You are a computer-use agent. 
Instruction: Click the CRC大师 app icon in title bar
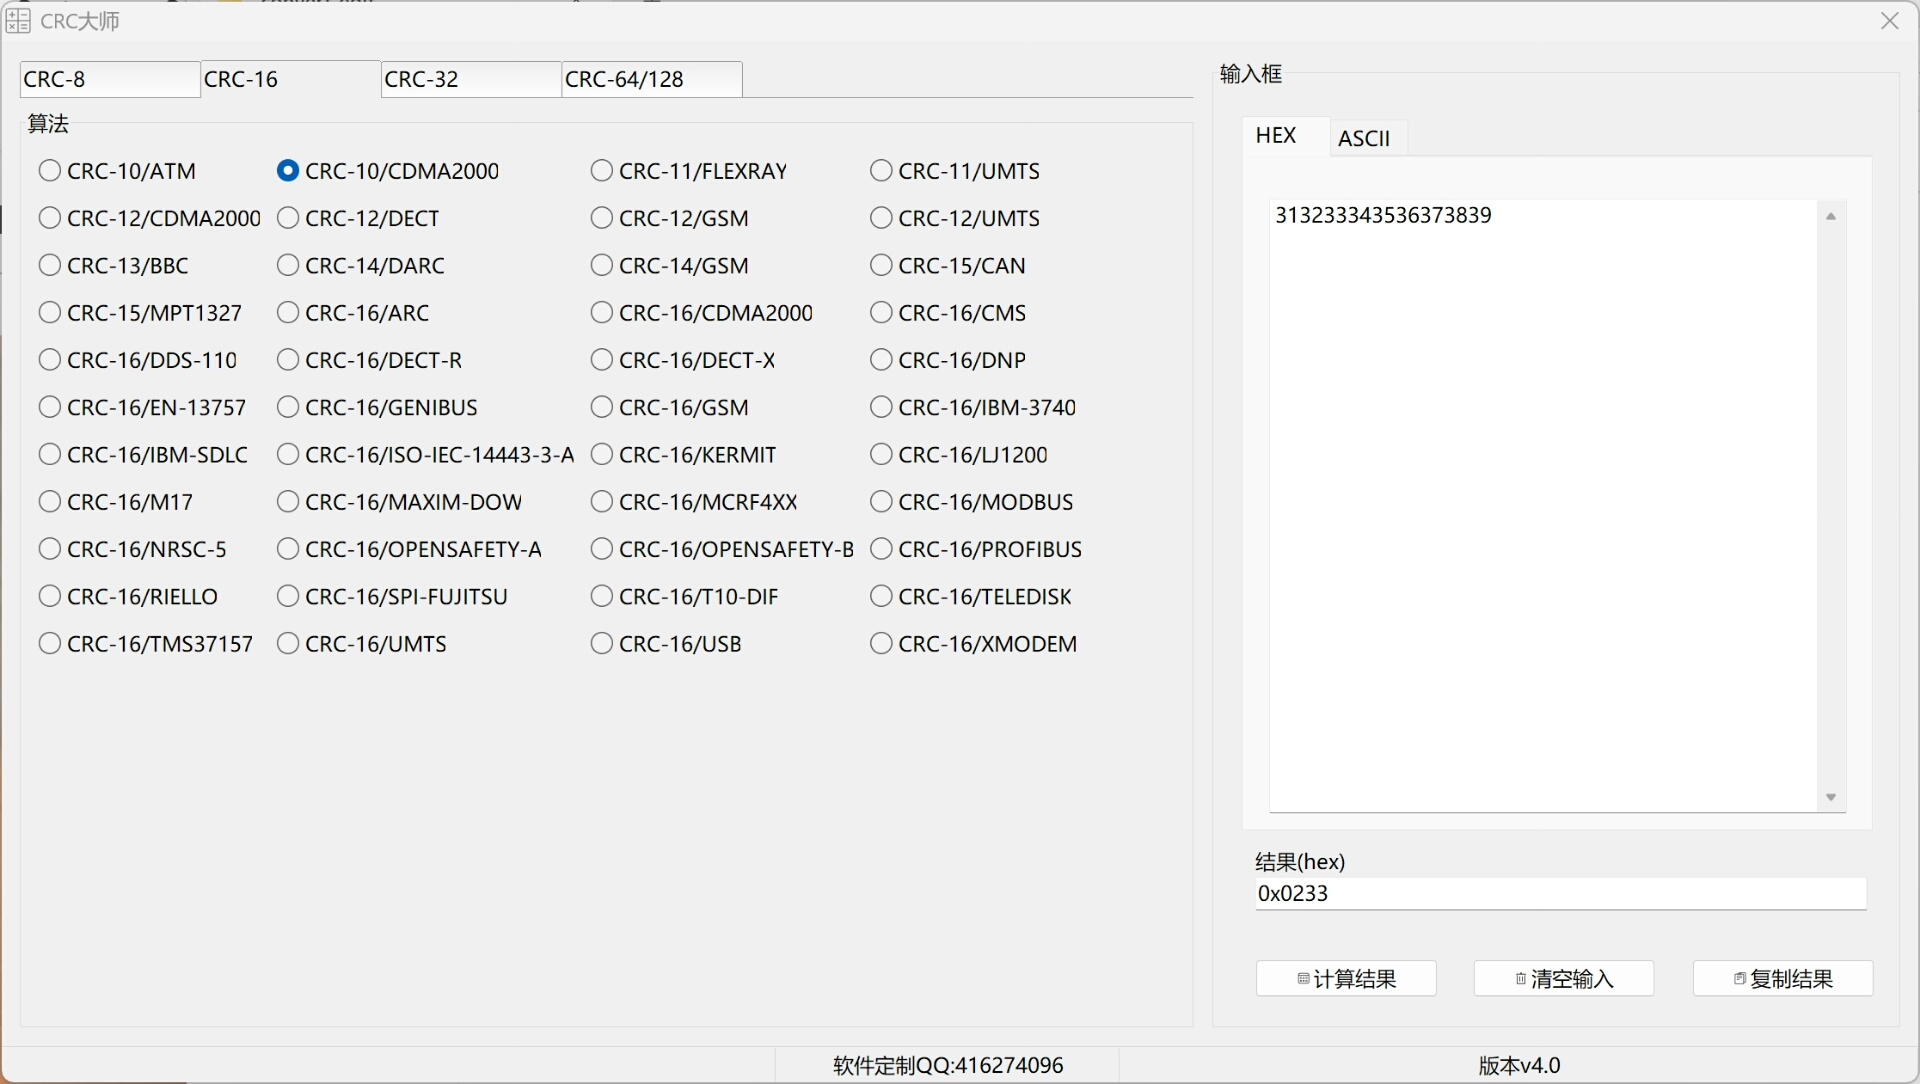tap(18, 21)
